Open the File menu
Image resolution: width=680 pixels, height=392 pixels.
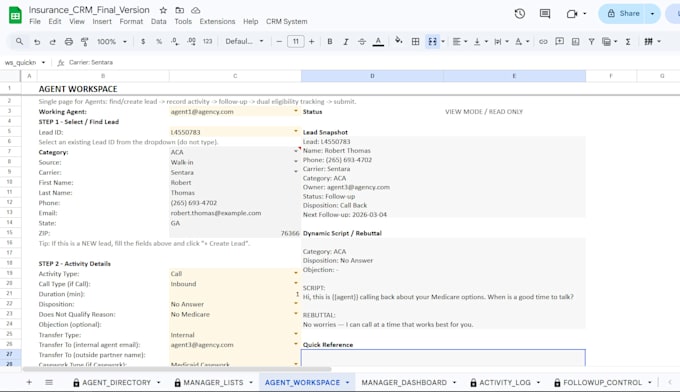pyautogui.click(x=35, y=21)
